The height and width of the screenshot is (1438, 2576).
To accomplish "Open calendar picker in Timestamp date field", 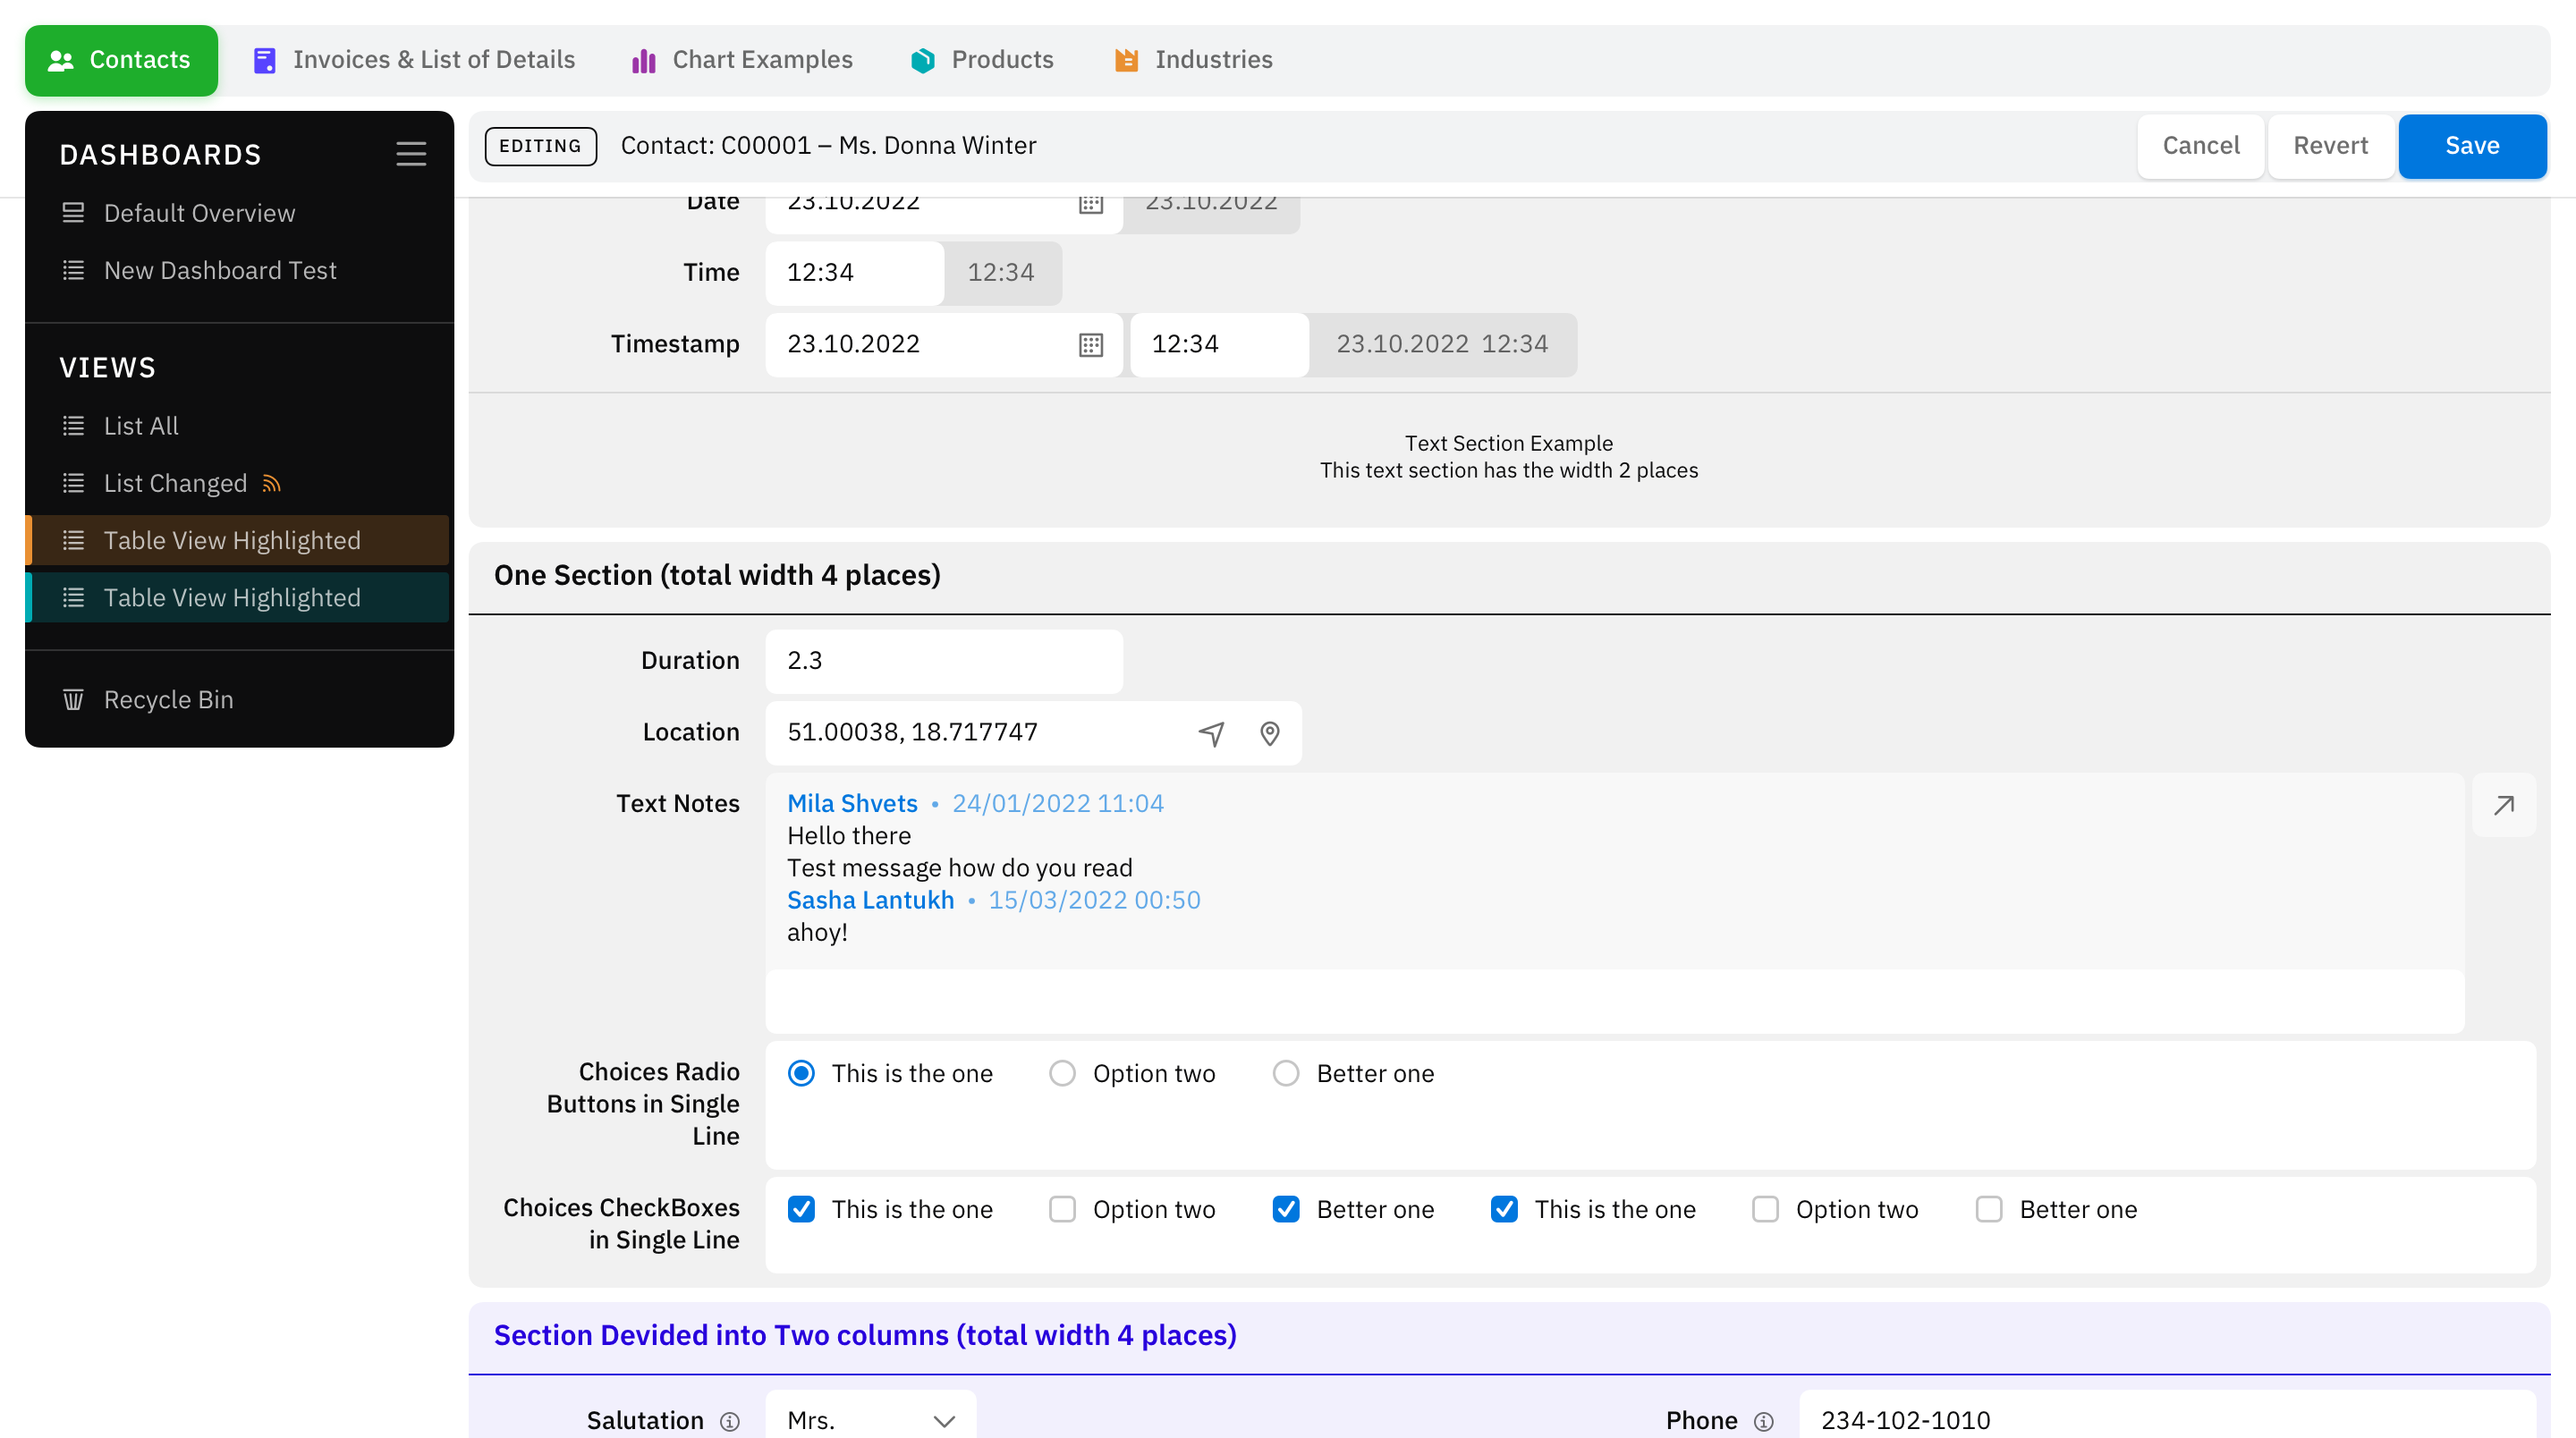I will (x=1090, y=345).
